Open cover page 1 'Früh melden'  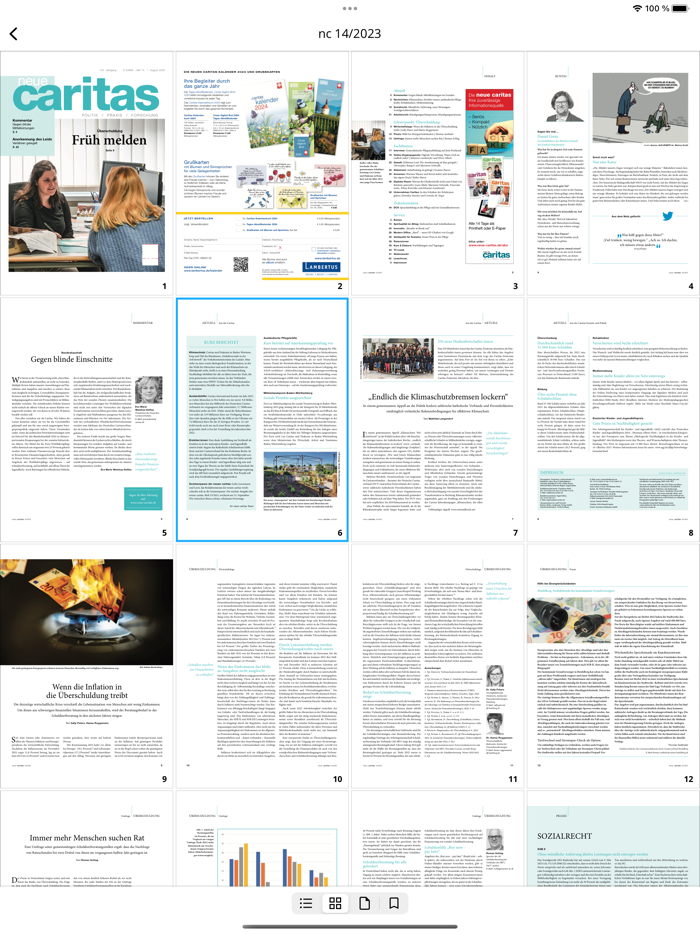[x=87, y=173]
